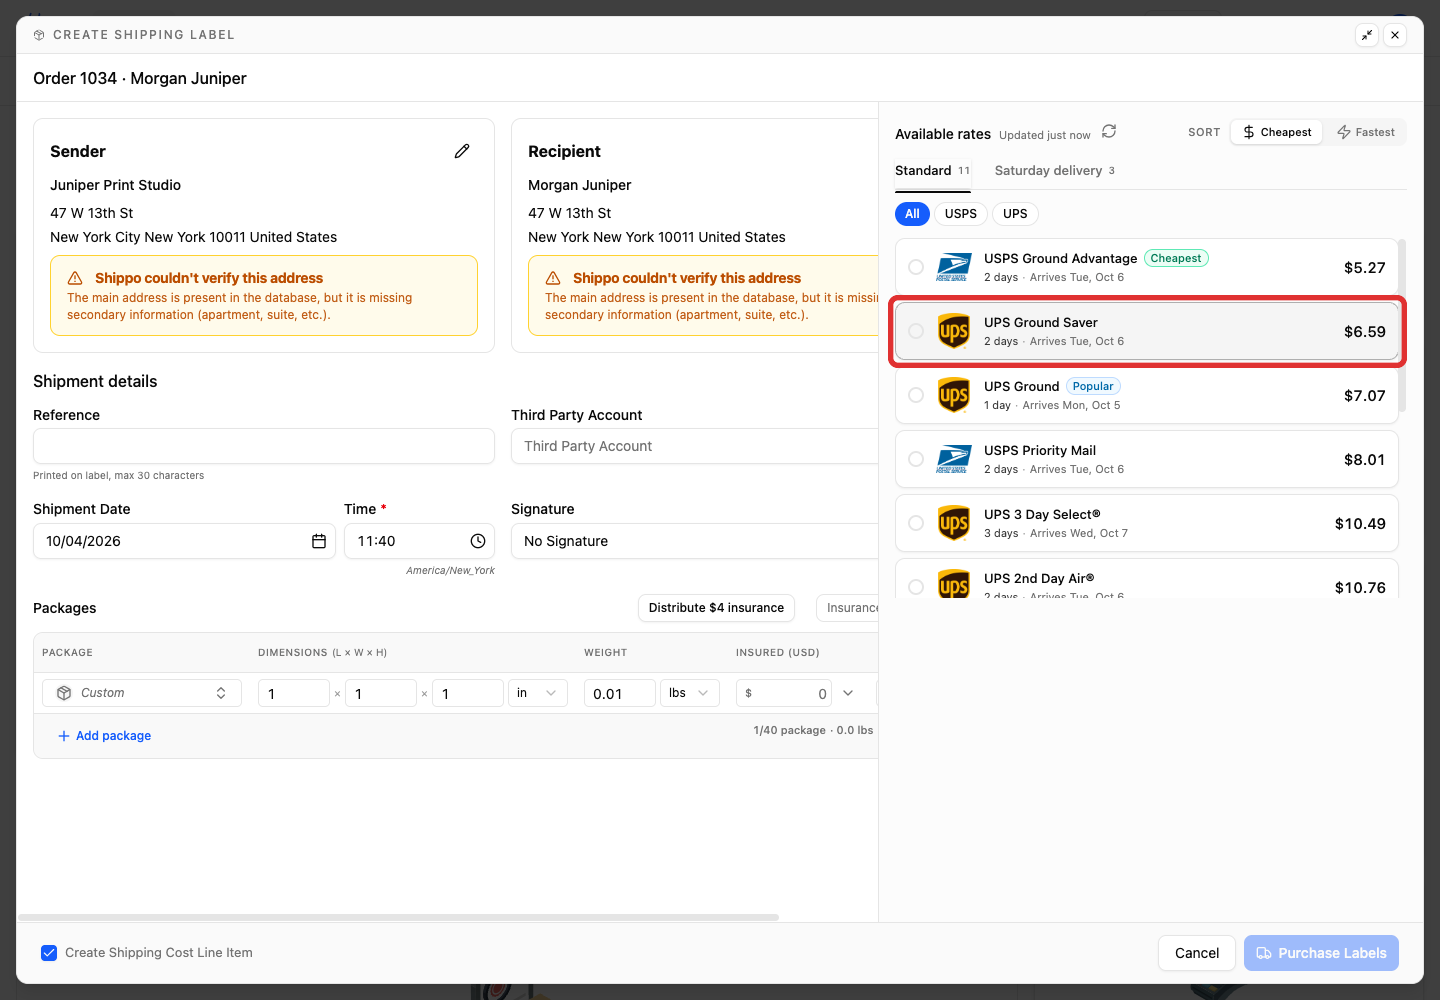This screenshot has height=1000, width=1440.
Task: Click the horizontal scrollbar under the form
Action: click(x=398, y=917)
